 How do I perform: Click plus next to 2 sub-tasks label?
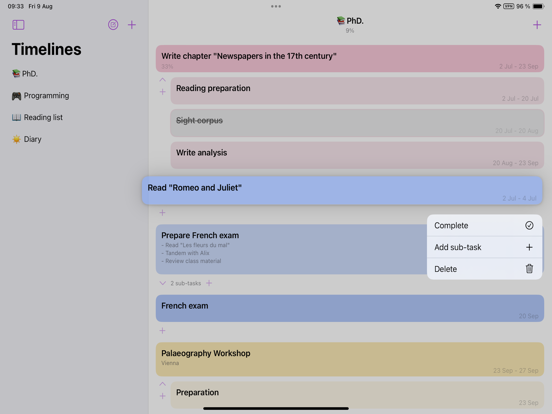pyautogui.click(x=209, y=283)
